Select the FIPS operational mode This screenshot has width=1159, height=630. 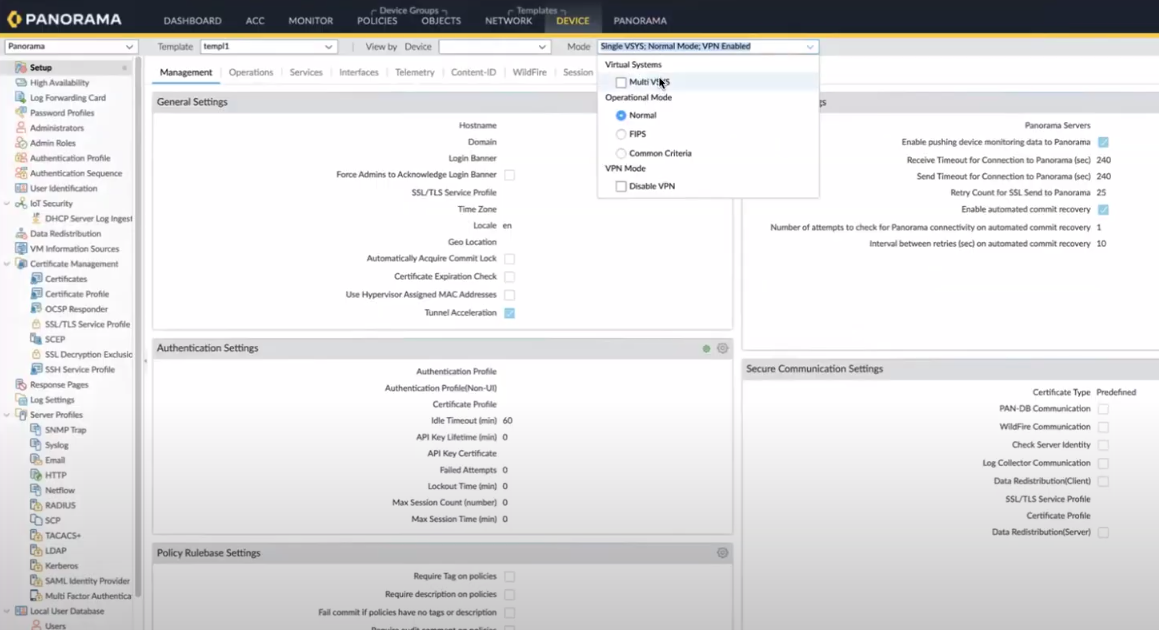pyautogui.click(x=621, y=134)
